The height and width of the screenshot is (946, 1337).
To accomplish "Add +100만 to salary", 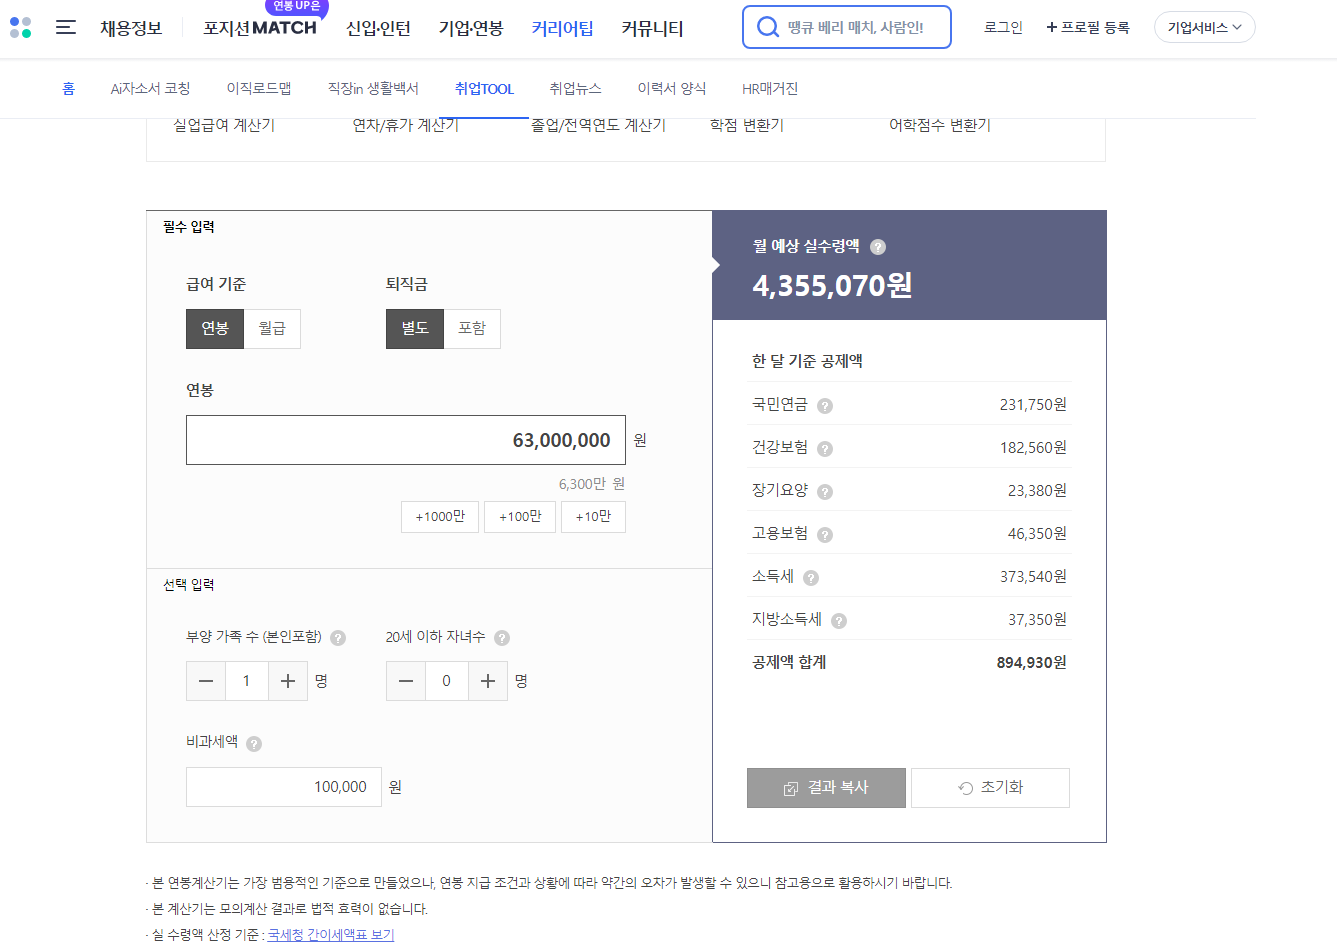I will tap(520, 517).
